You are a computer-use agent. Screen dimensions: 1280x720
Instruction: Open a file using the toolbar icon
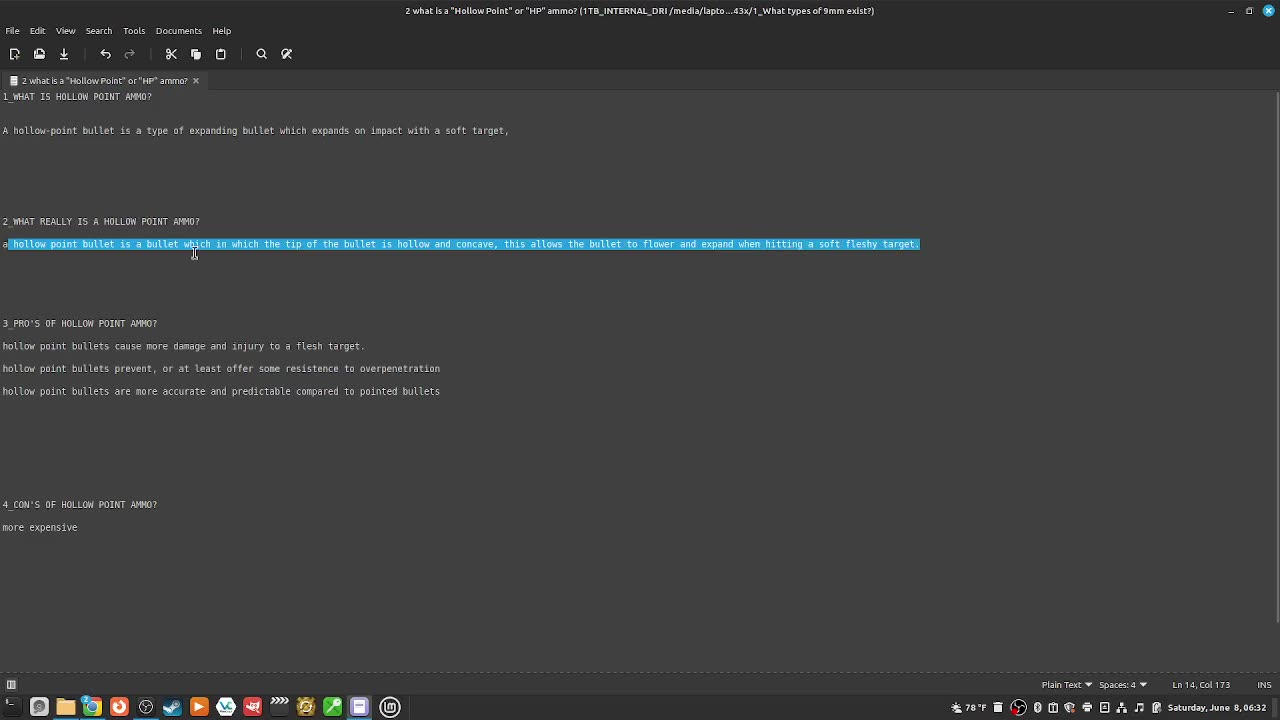point(39,54)
